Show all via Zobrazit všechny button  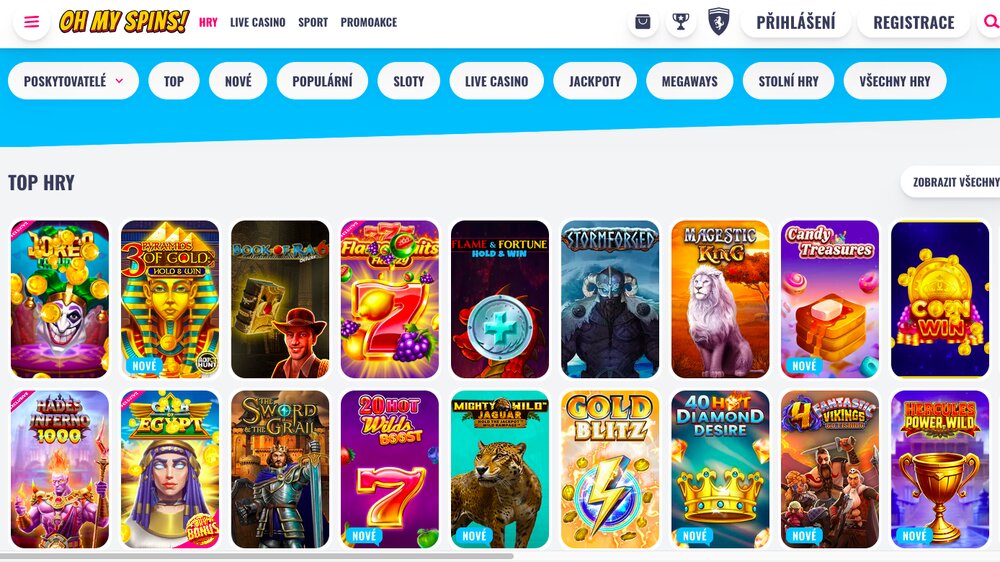point(952,182)
